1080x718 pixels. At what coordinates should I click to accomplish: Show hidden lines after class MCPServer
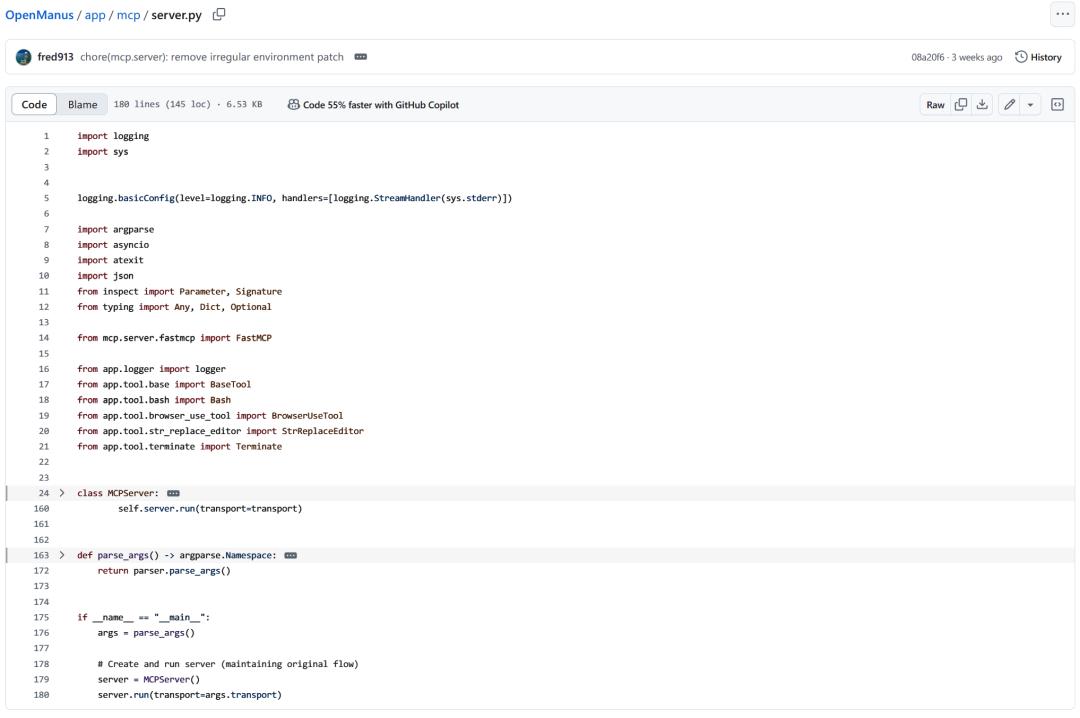pos(174,493)
